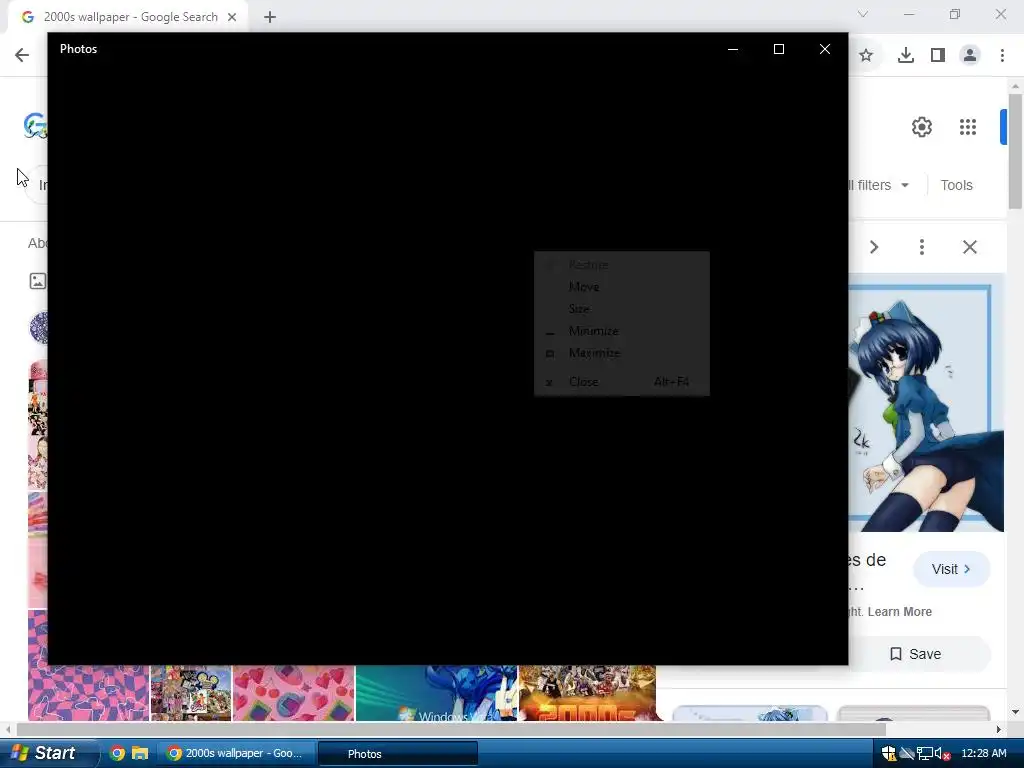Click the scroll right arrow
1024x768 pixels.
click(x=998, y=729)
